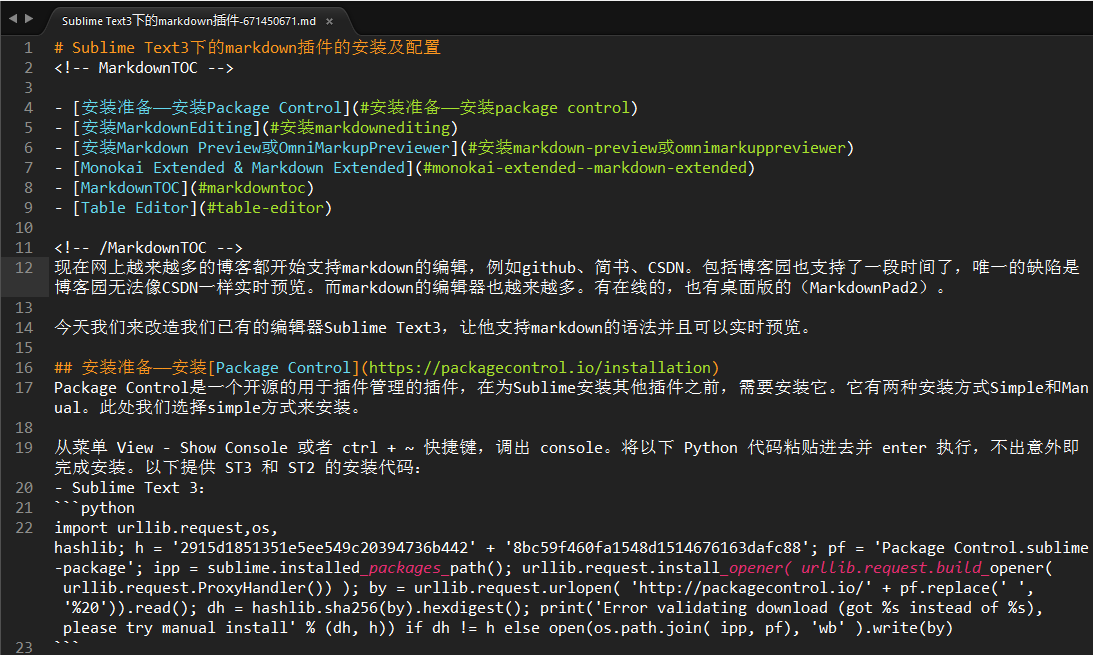Close the markdown file tab

click(330, 22)
